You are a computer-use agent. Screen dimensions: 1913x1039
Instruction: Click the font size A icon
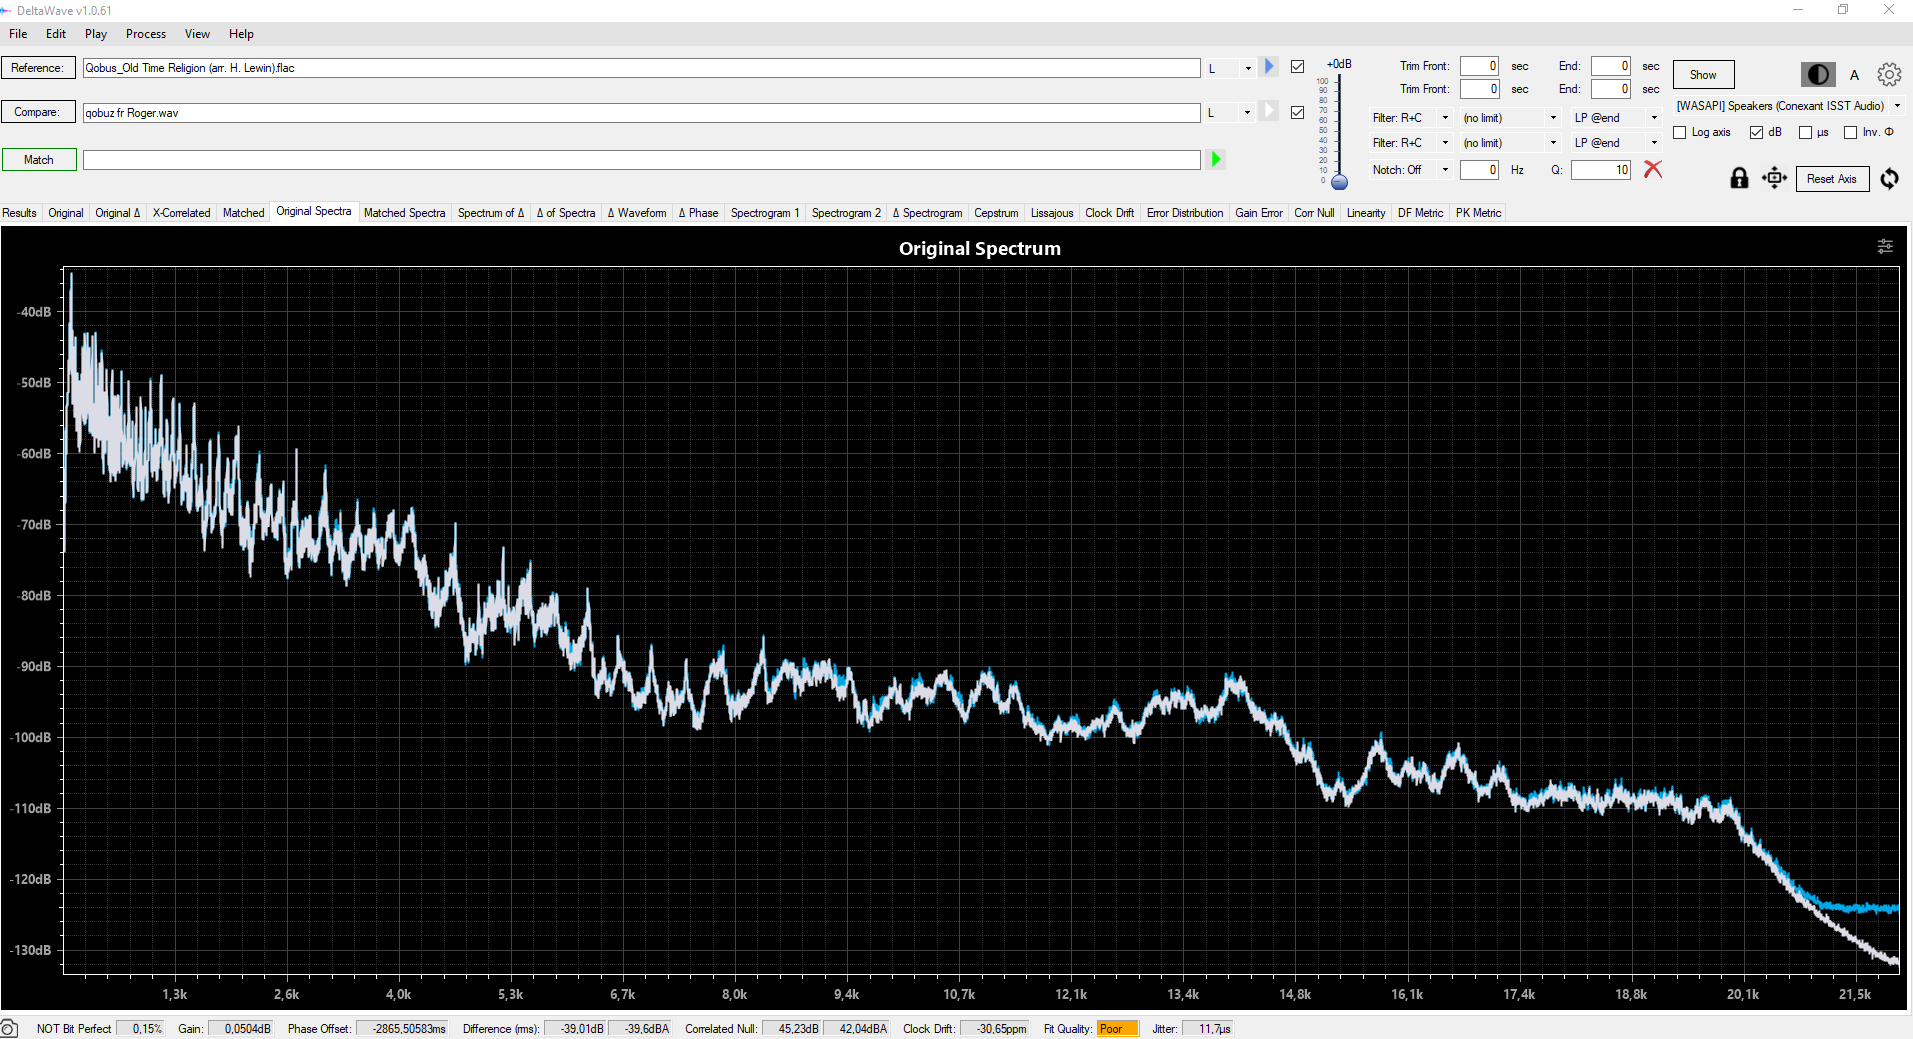tap(1854, 75)
